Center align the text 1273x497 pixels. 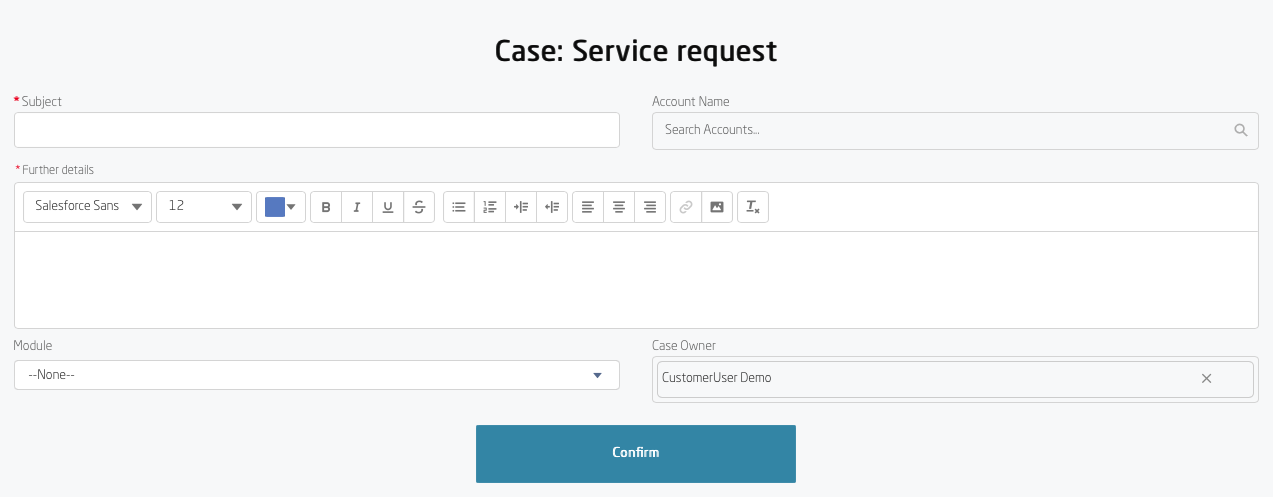[x=619, y=207]
